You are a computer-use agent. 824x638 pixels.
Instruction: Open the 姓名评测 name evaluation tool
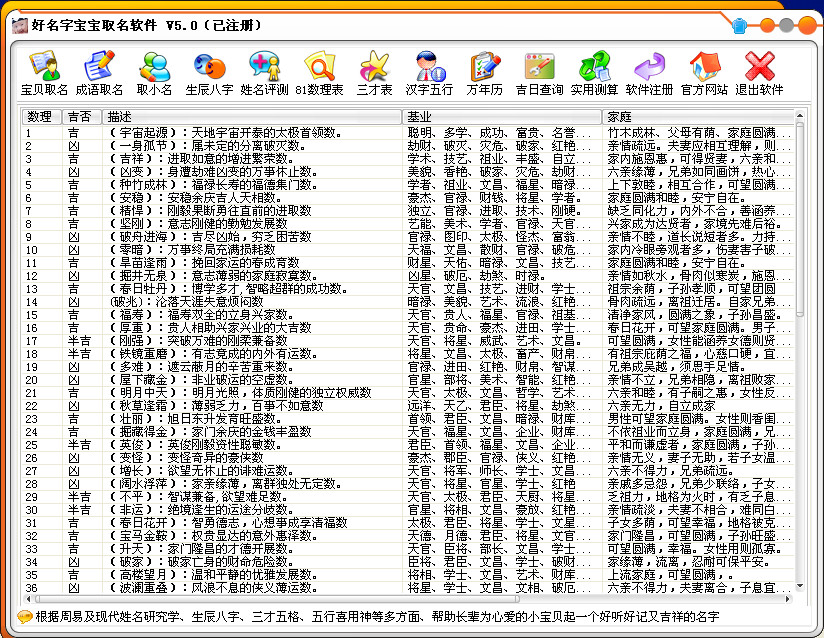pos(264,72)
